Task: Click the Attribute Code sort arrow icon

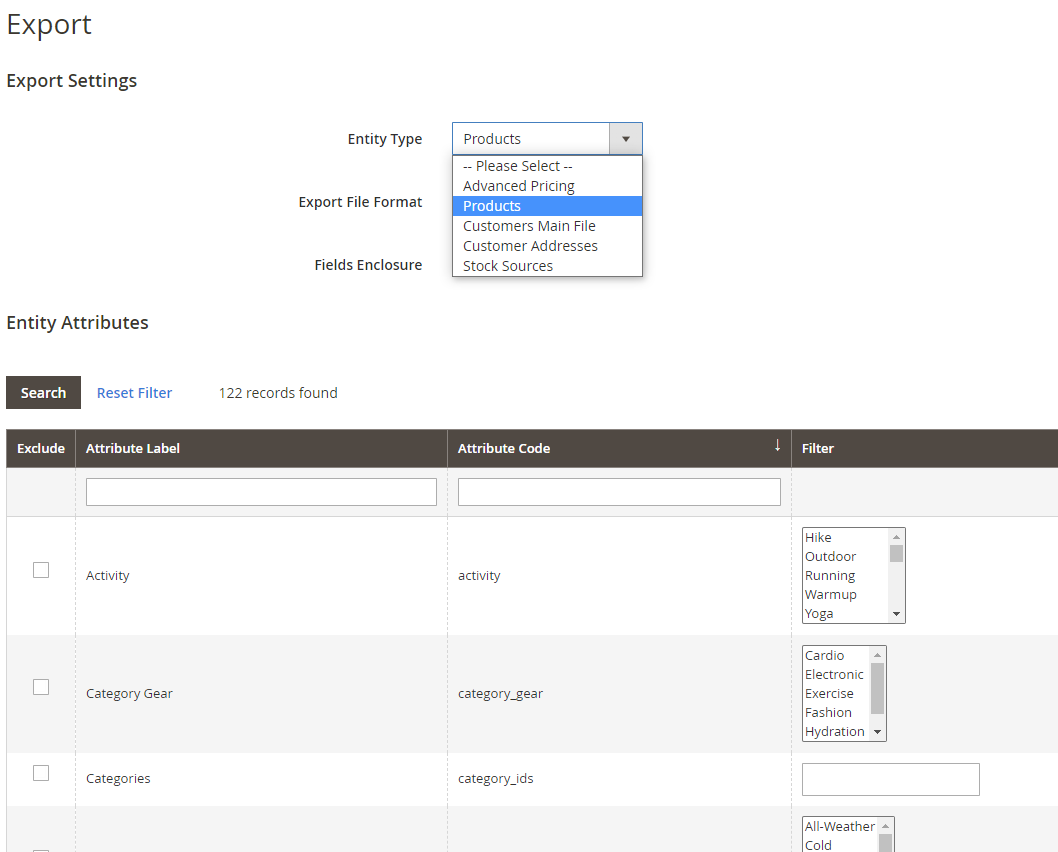Action: [x=777, y=446]
